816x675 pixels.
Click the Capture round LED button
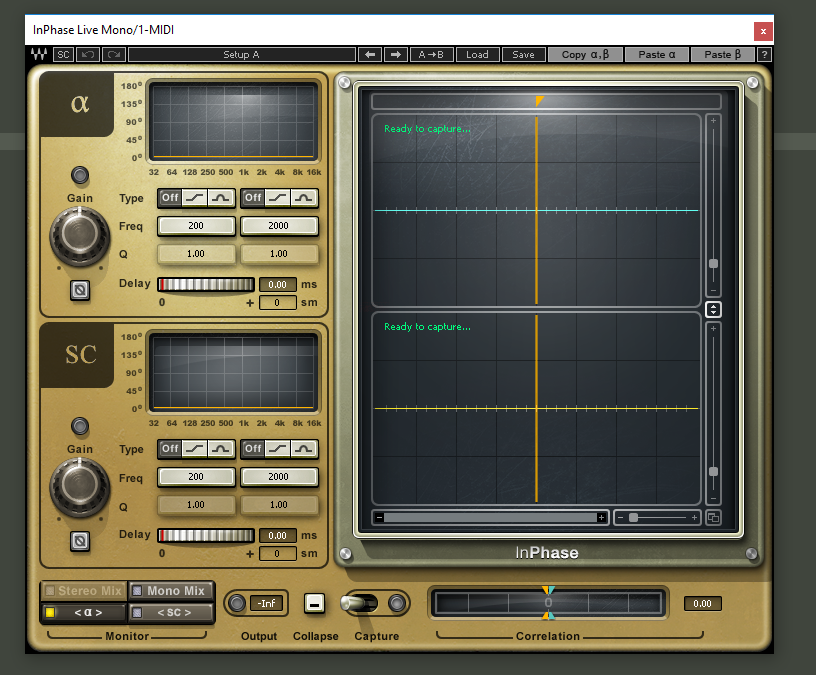397,603
